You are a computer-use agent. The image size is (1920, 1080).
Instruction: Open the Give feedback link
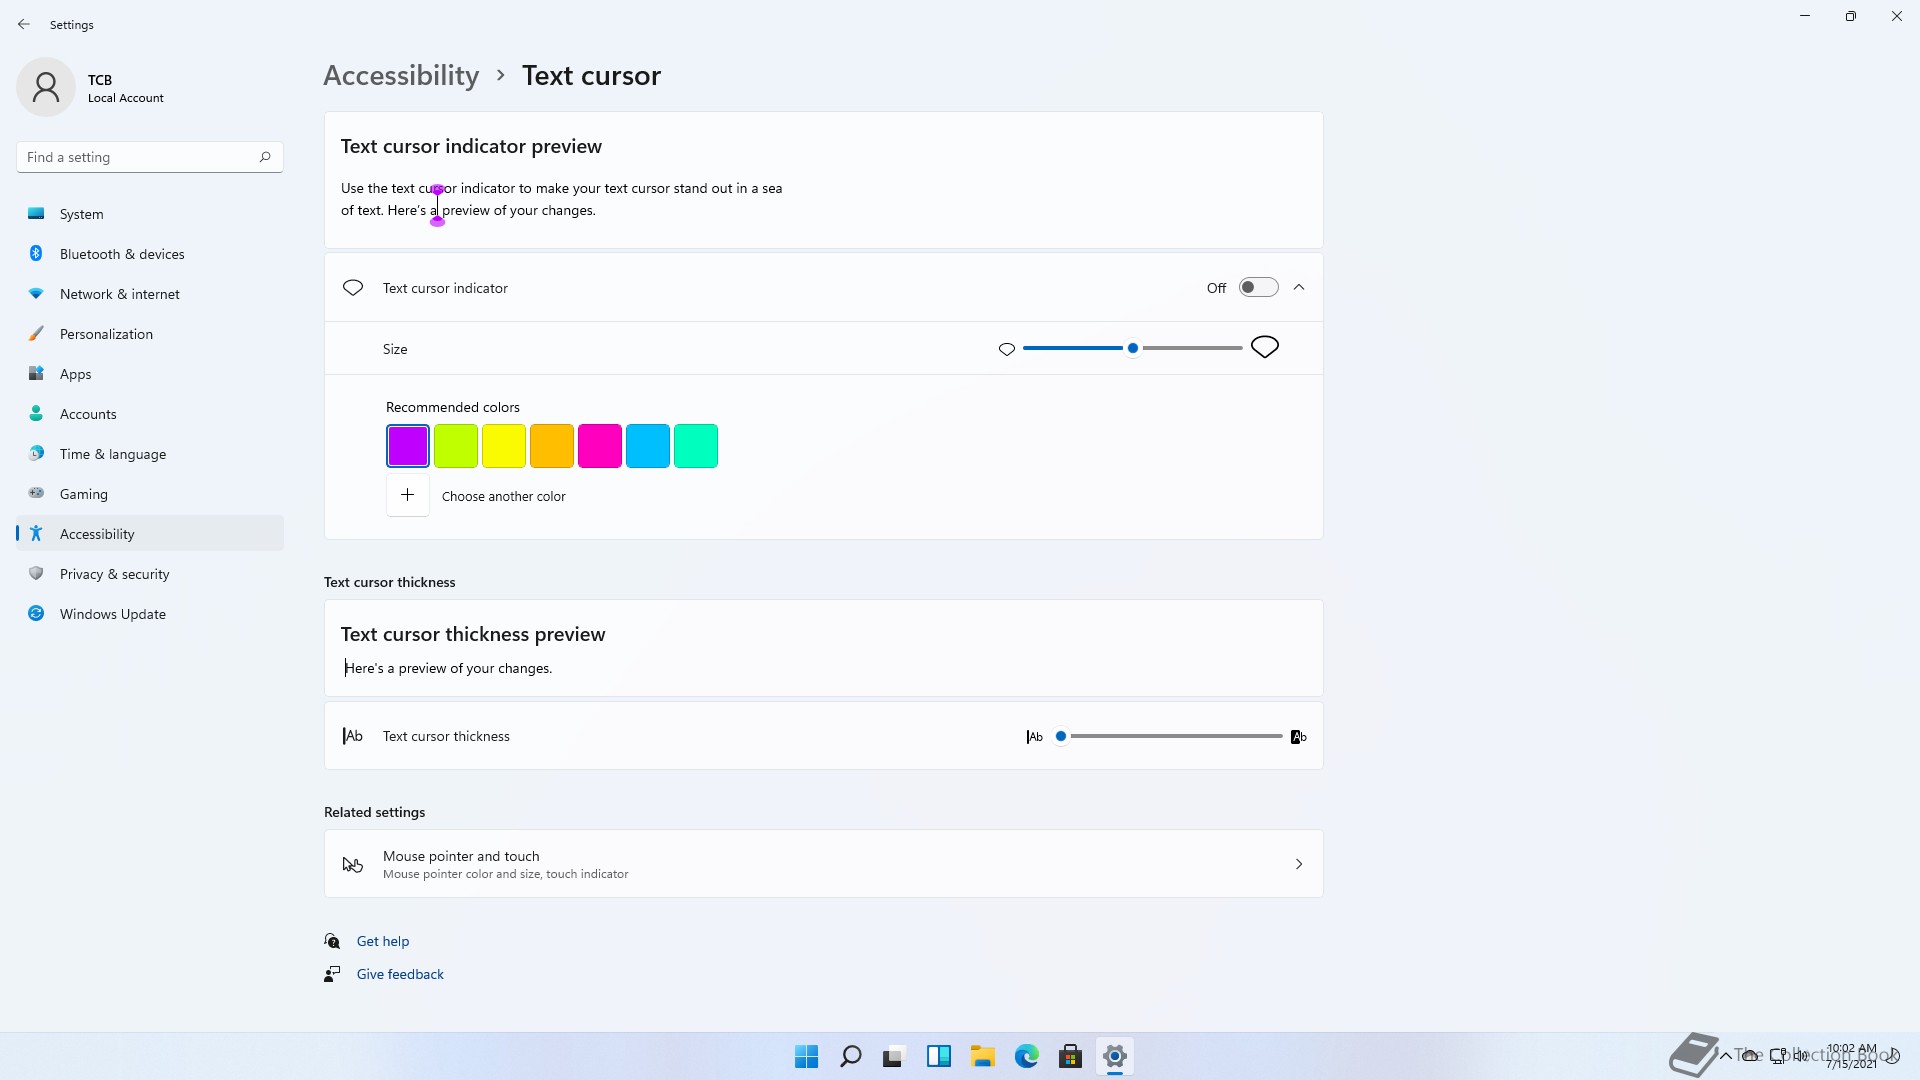point(400,974)
